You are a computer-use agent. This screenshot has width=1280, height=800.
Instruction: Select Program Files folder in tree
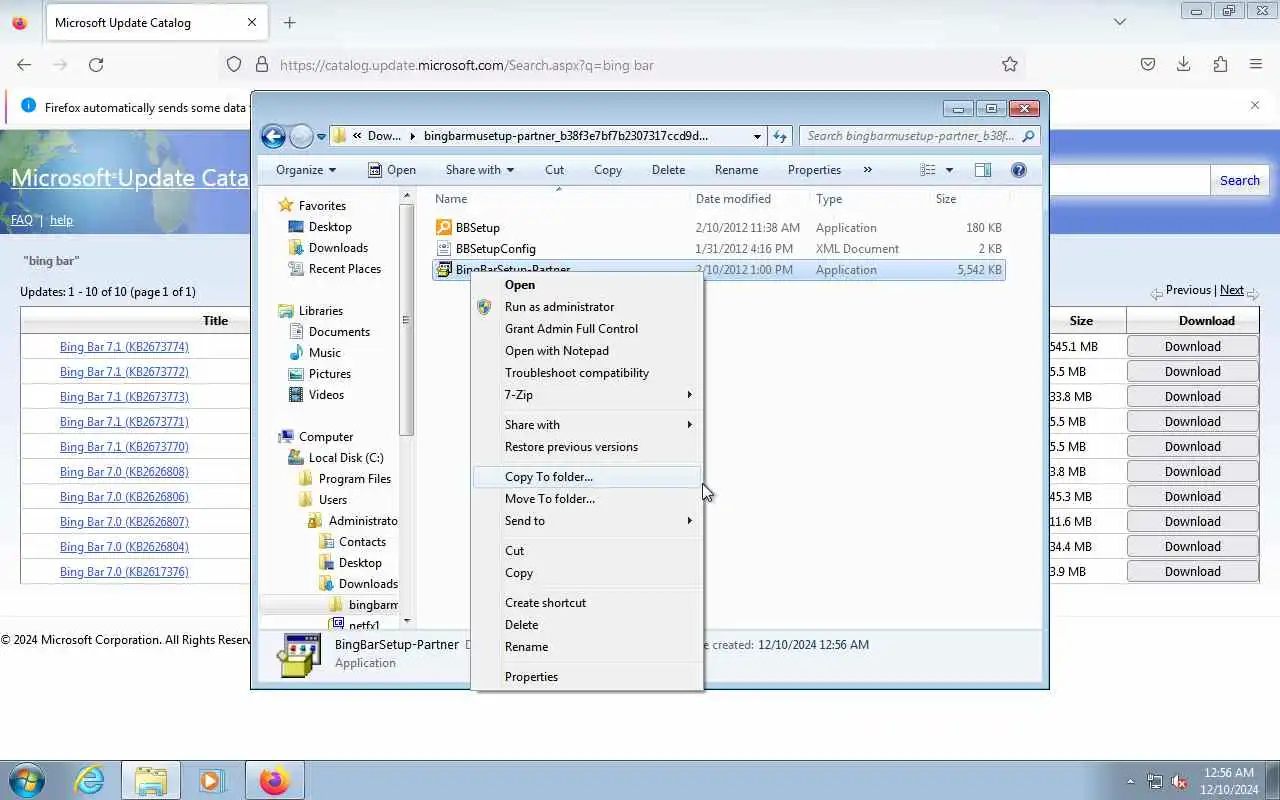354,479
